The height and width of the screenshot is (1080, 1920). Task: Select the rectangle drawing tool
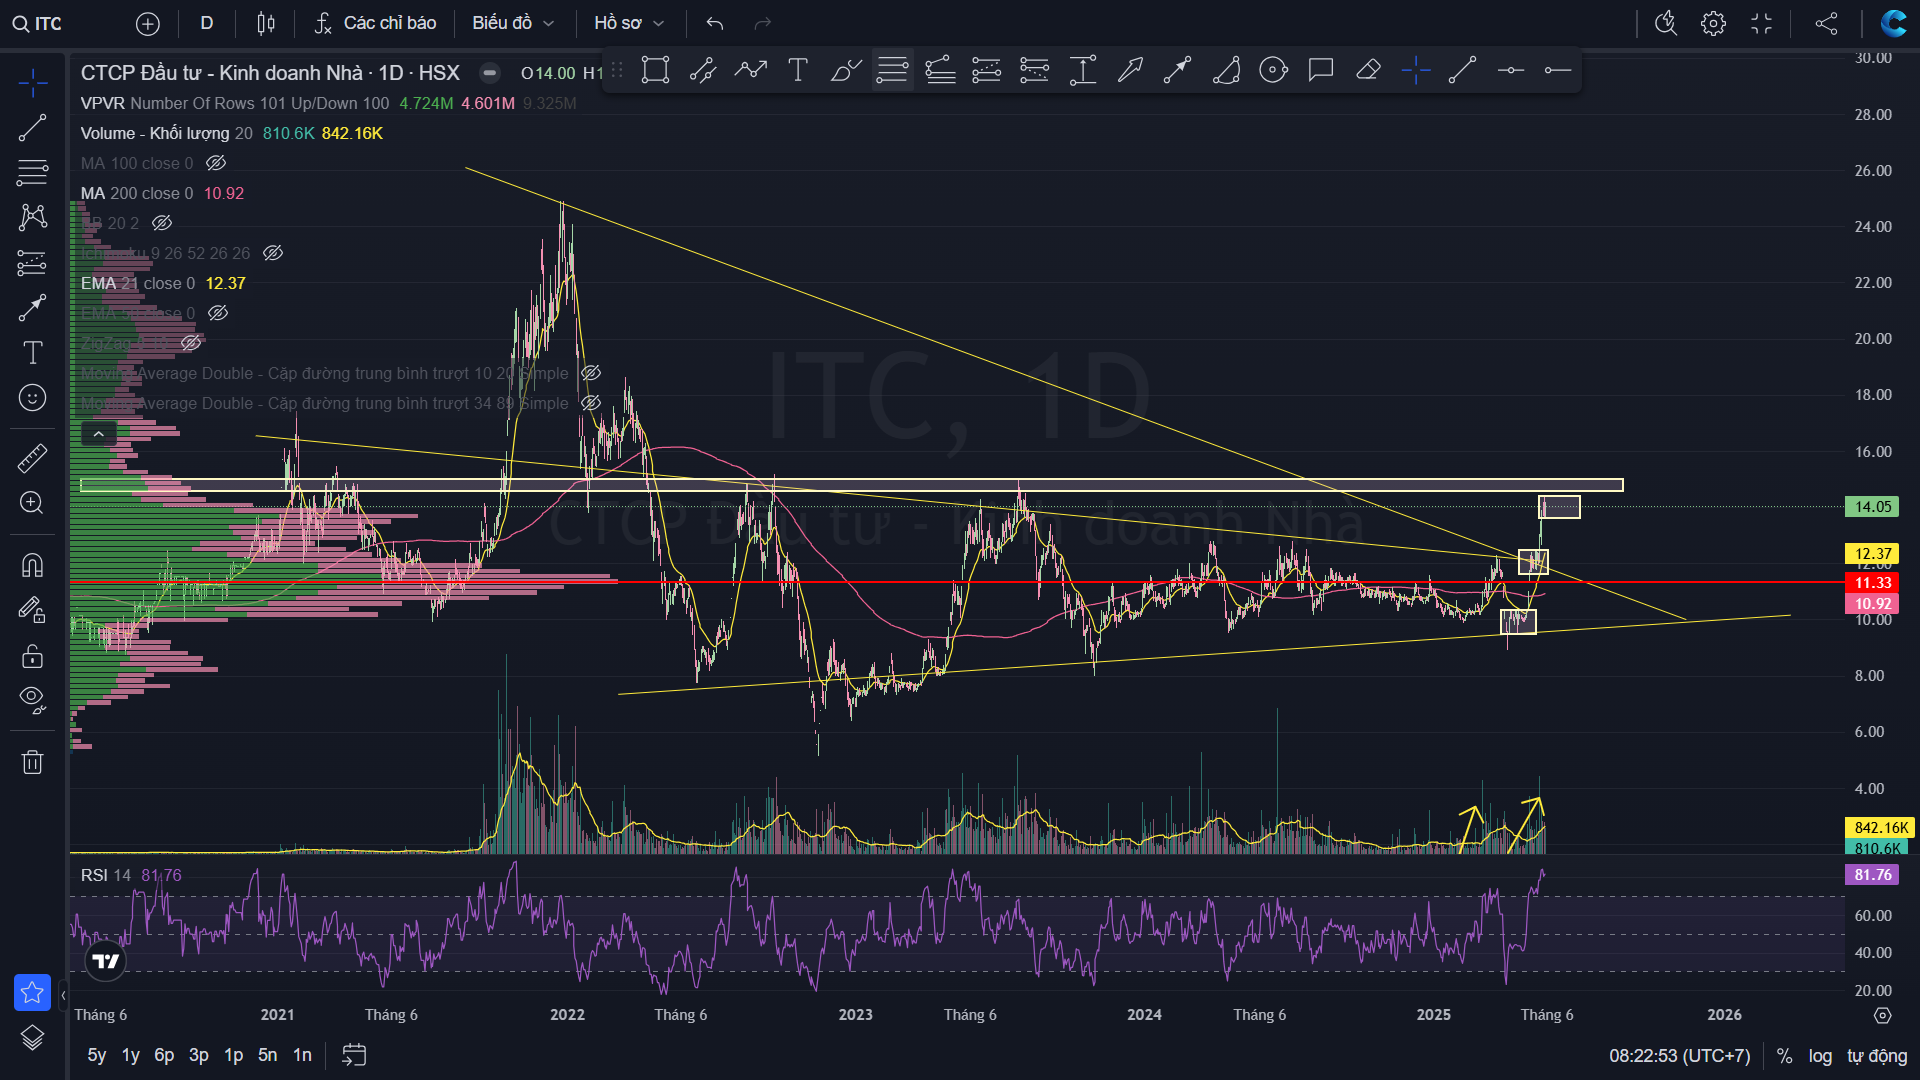coord(655,70)
